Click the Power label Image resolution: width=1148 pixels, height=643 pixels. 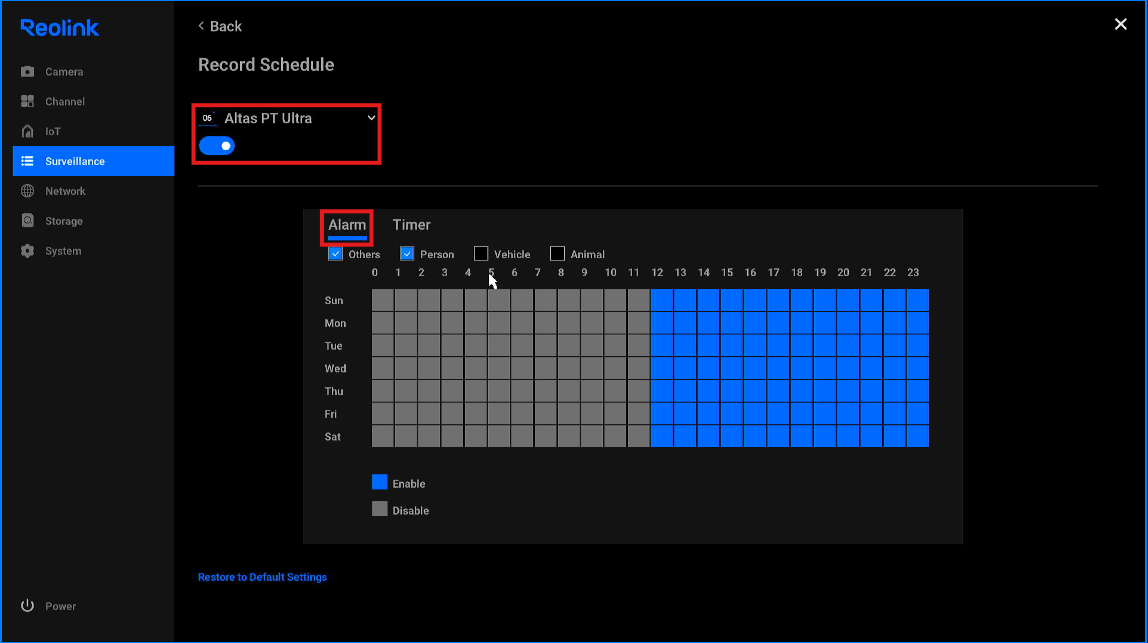pyautogui.click(x=61, y=606)
